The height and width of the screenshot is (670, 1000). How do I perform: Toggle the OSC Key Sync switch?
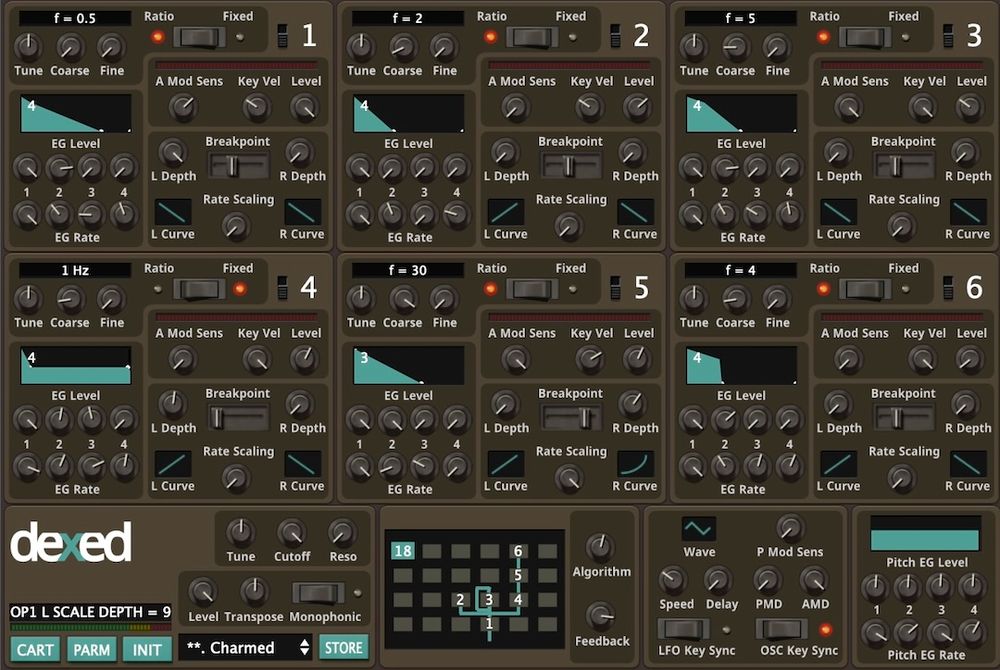click(782, 630)
